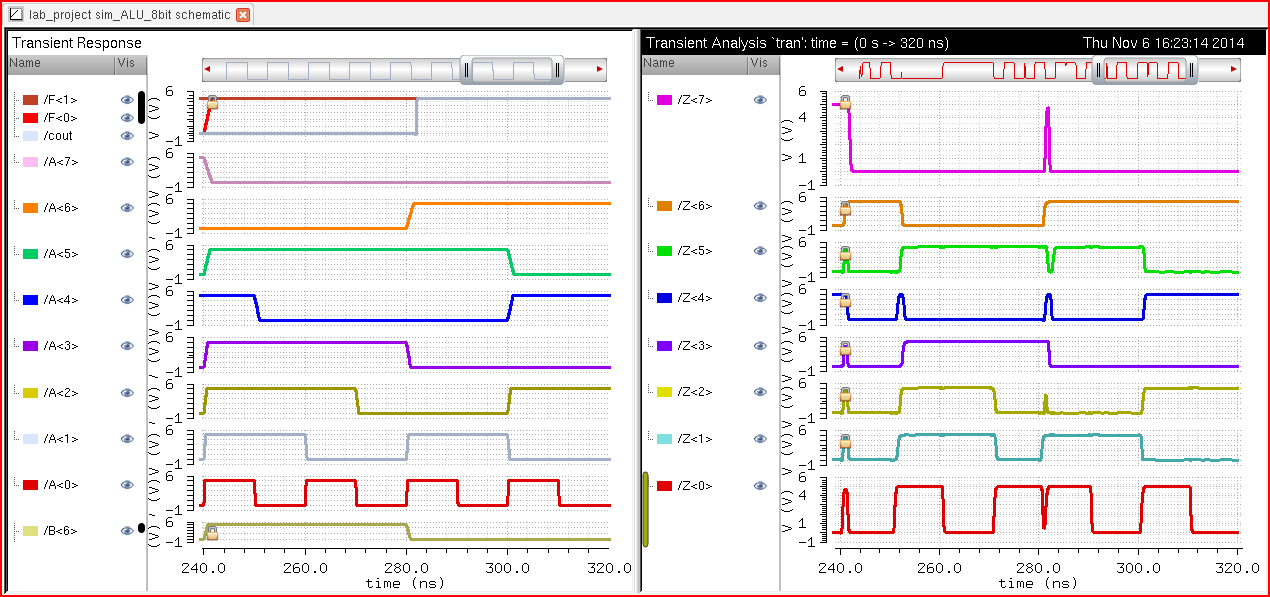
Task: Click the zoom window slider in left overview
Action: tap(512, 69)
